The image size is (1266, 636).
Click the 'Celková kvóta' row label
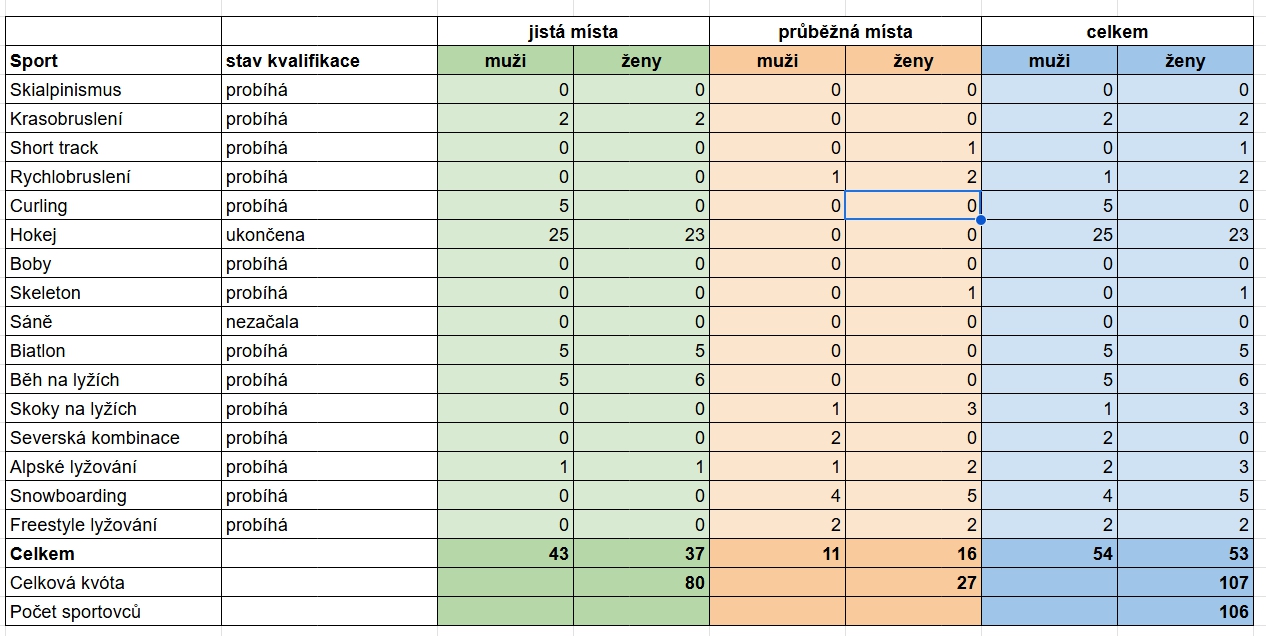114,583
